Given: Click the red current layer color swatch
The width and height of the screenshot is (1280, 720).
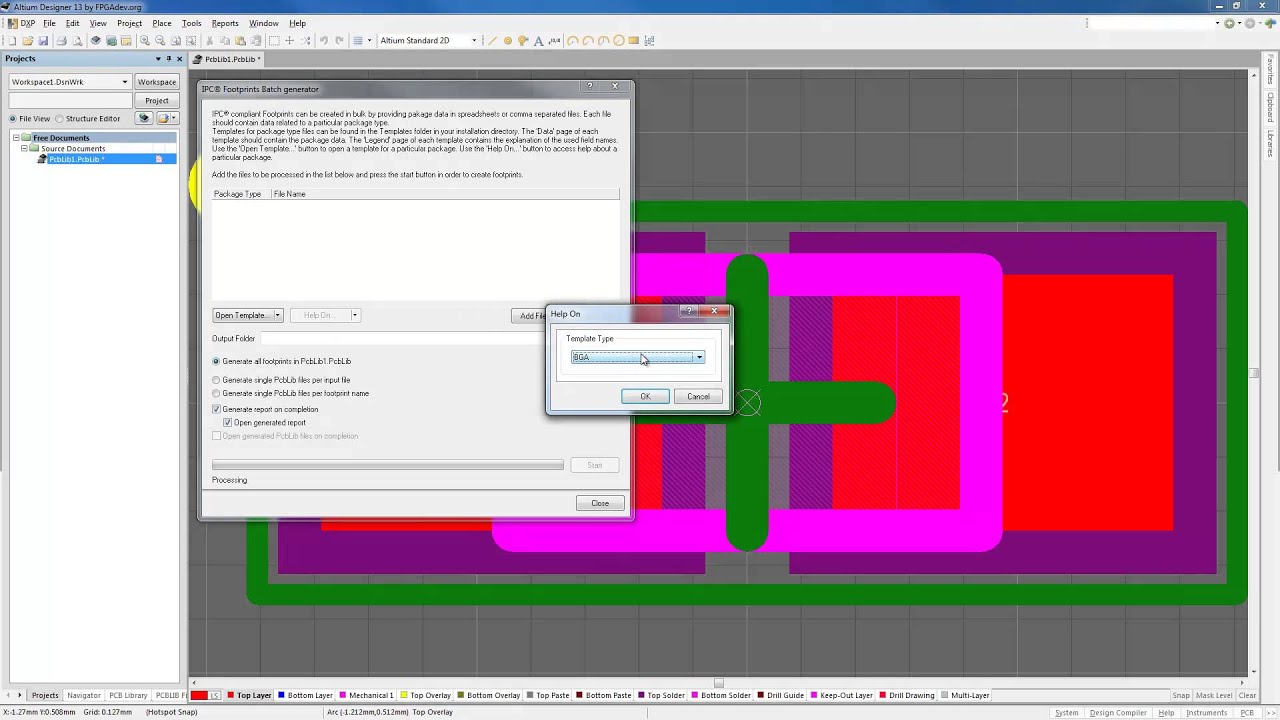Looking at the screenshot, I should [x=199, y=695].
